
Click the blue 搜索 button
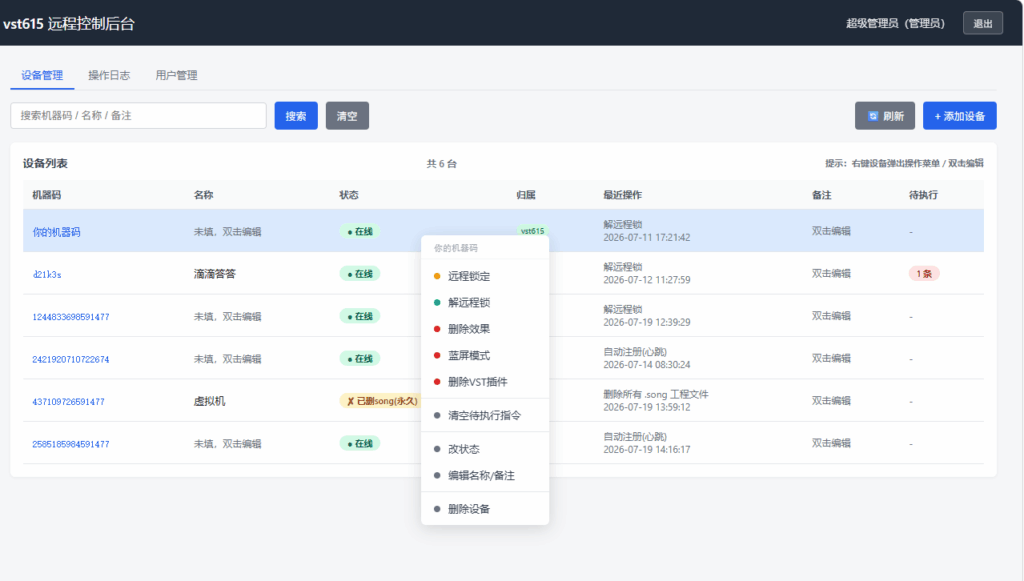tap(296, 116)
